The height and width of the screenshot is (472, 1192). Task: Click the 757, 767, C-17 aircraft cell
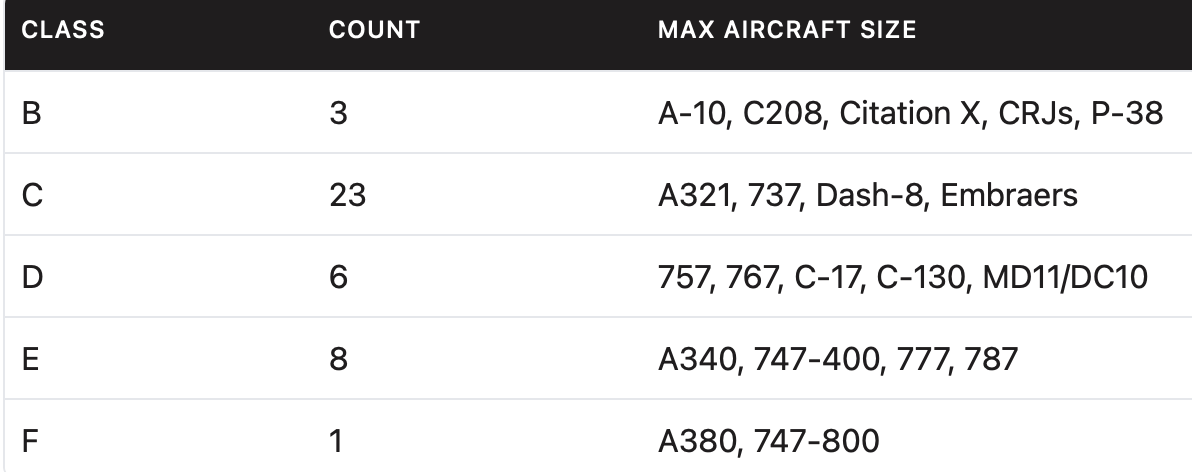[x=902, y=277]
